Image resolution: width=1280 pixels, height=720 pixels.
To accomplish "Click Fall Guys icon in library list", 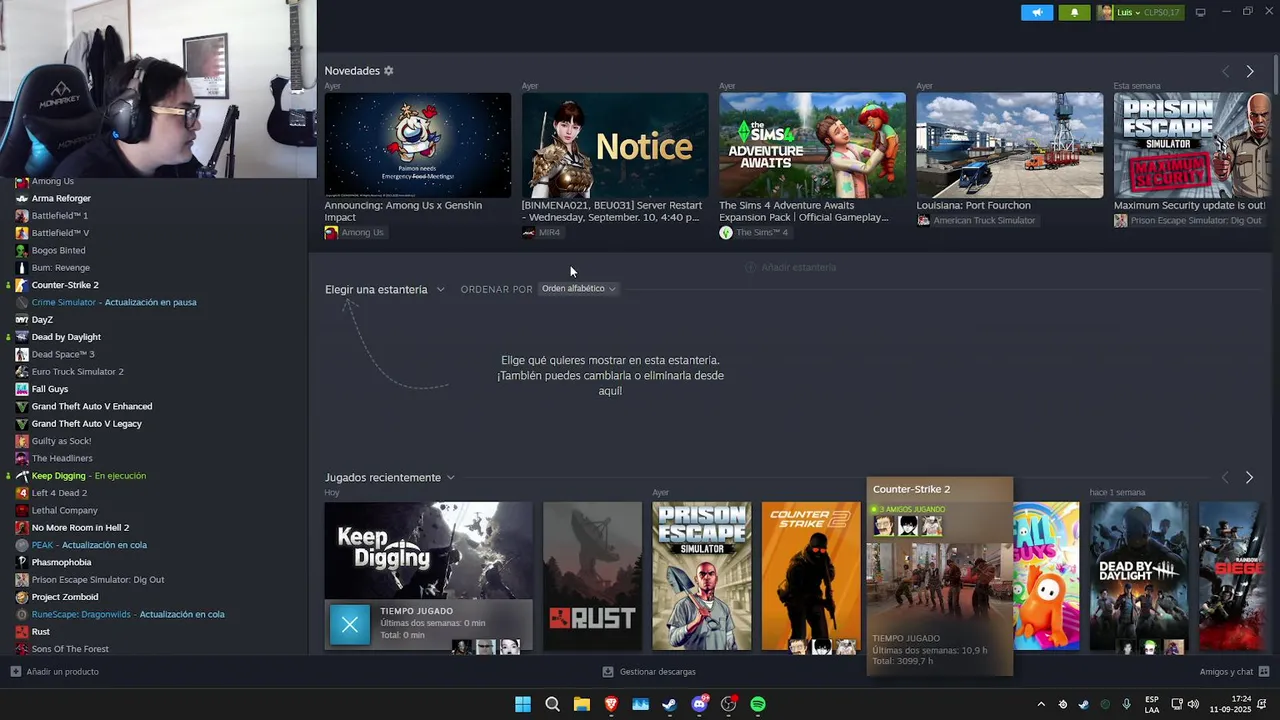I will coord(22,389).
